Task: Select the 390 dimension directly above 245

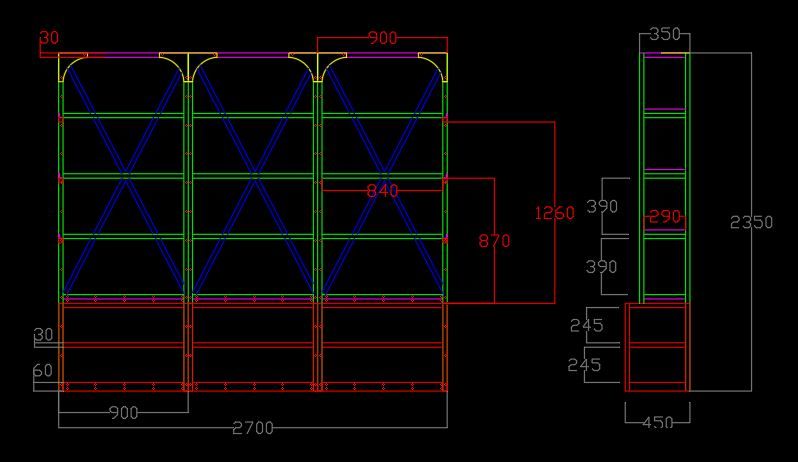Action: point(602,267)
